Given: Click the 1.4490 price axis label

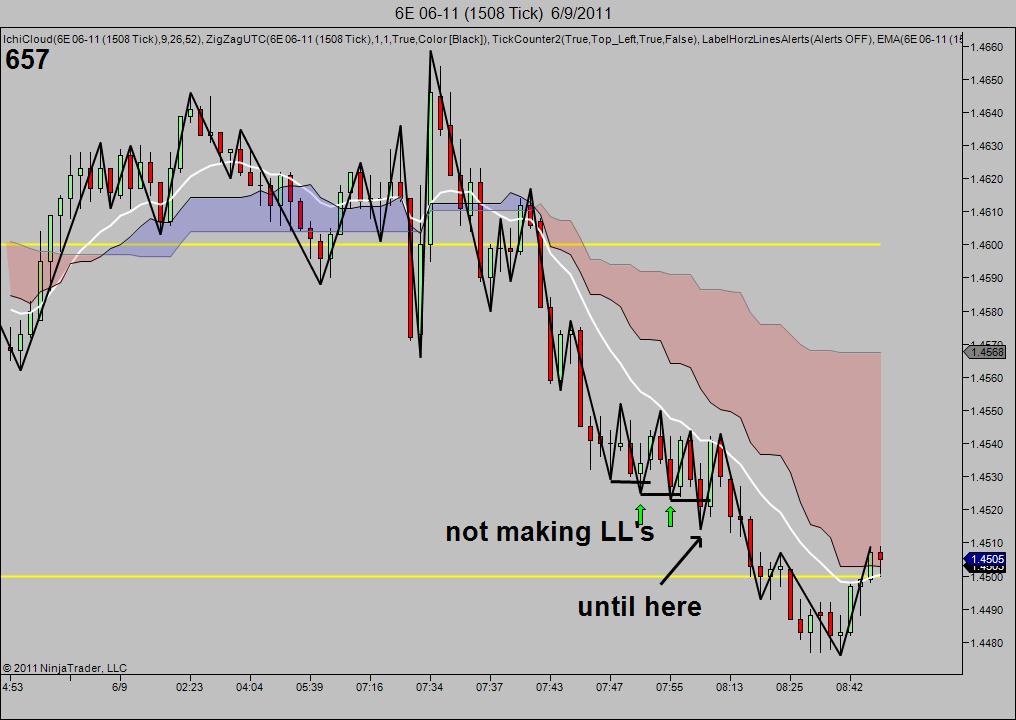Looking at the screenshot, I should 986,610.
